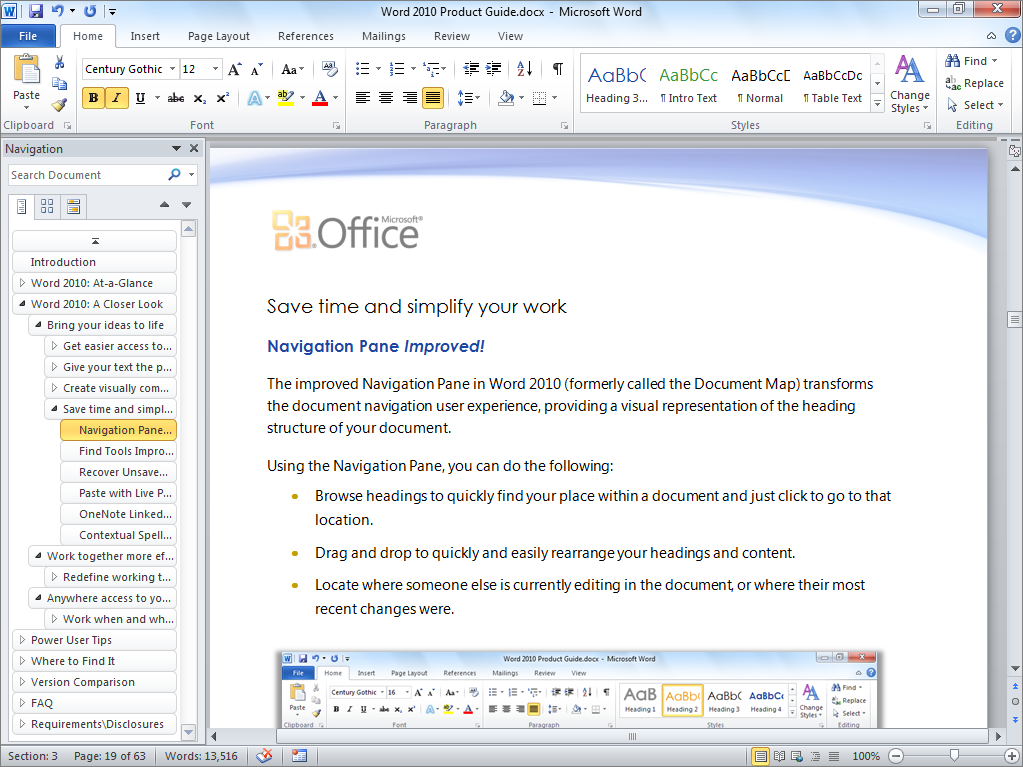The width and height of the screenshot is (1023, 767).
Task: Click the Zoom In plus button
Action: pos(1011,757)
